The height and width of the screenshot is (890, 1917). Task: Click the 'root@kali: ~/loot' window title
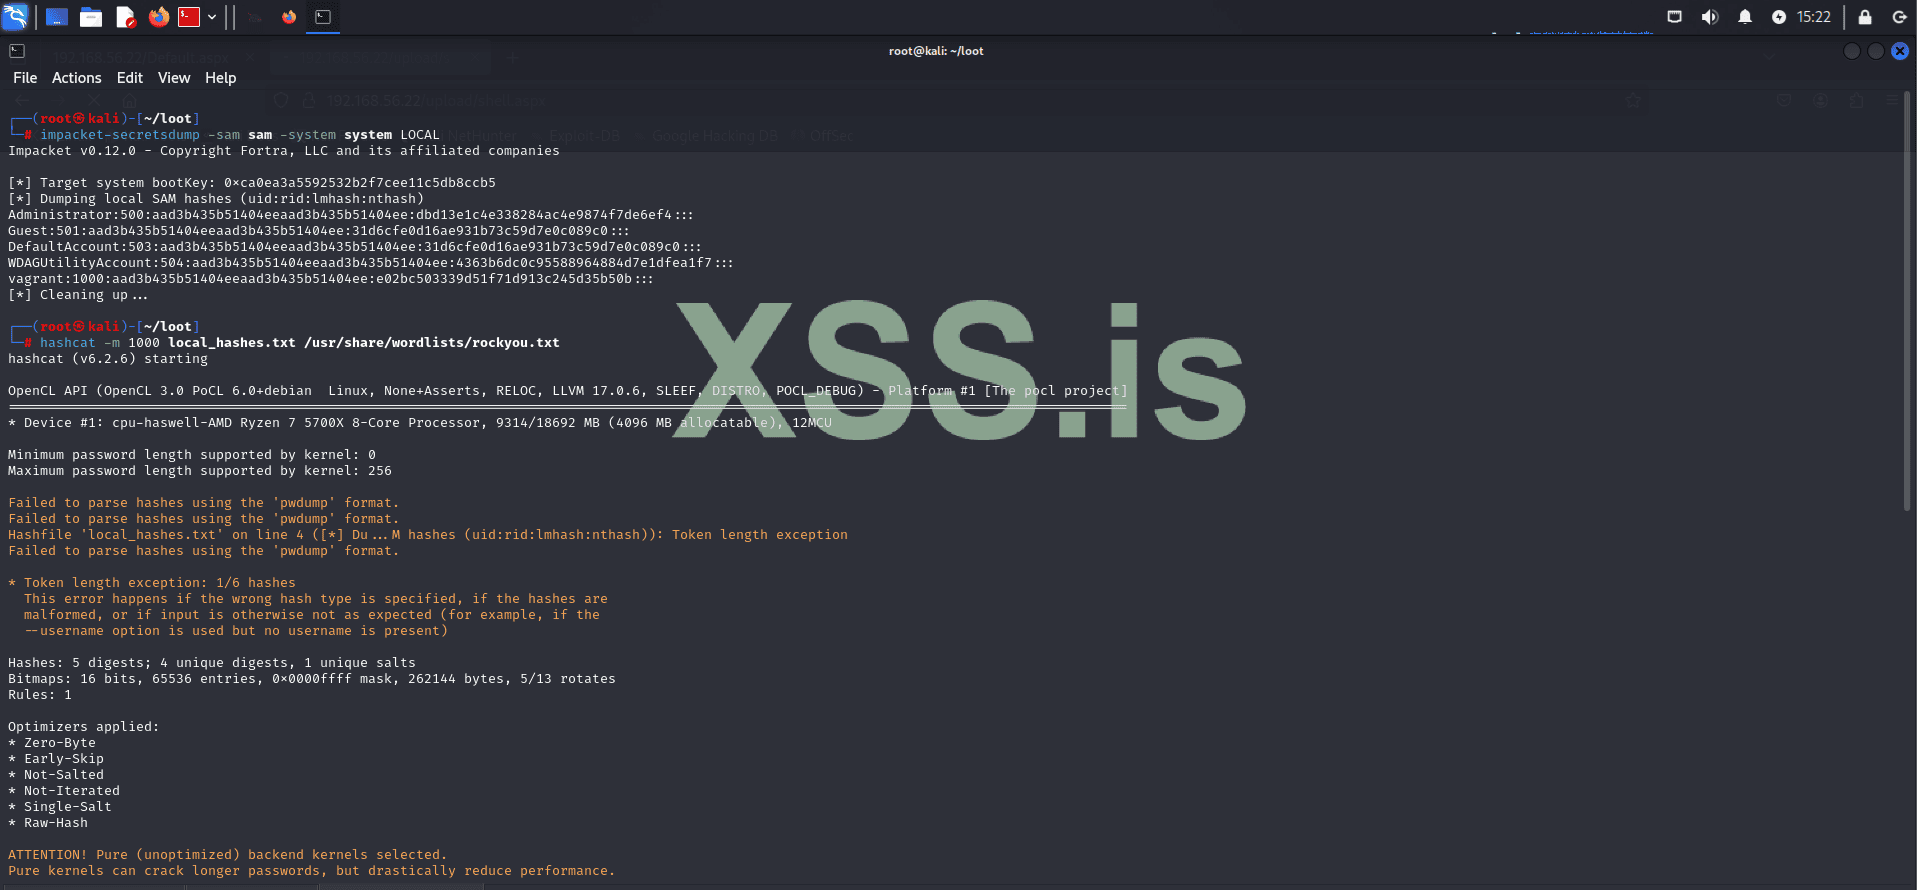[936, 51]
